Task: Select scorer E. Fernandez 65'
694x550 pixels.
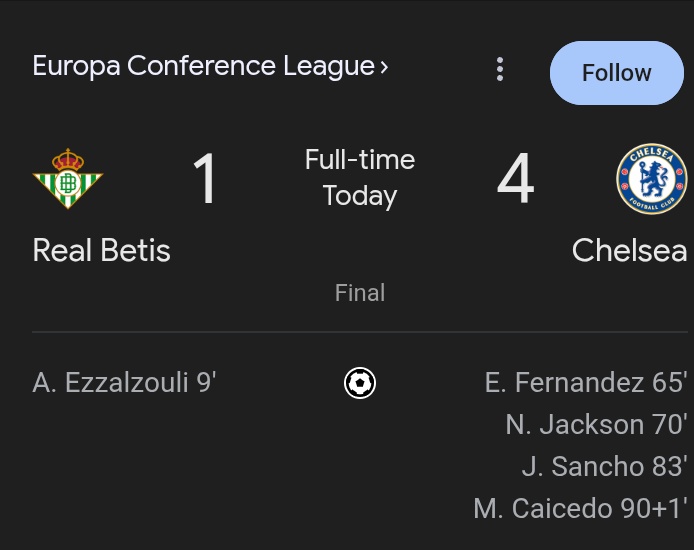Action: 586,382
